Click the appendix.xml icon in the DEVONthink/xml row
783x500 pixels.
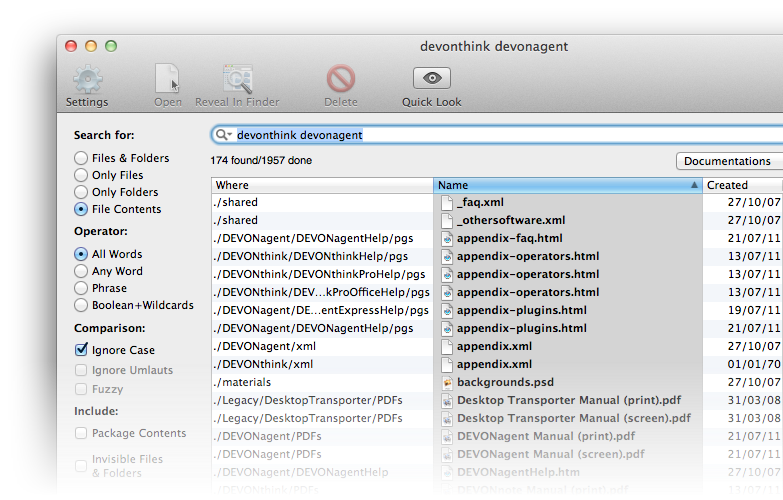(447, 364)
